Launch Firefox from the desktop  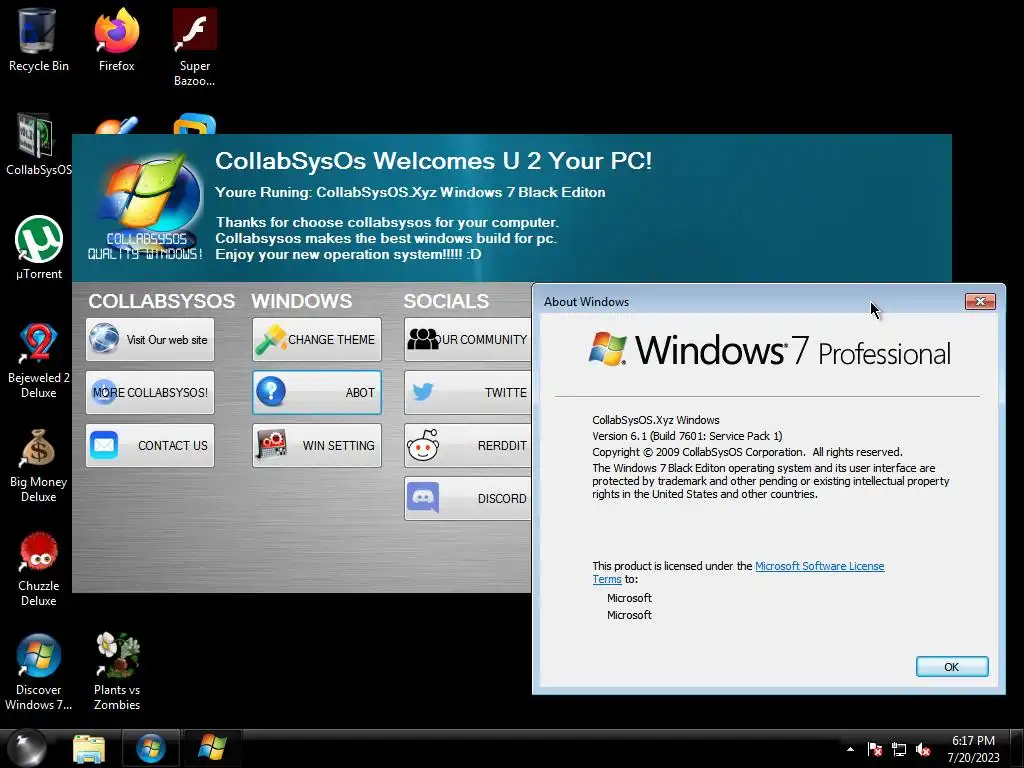pyautogui.click(x=116, y=40)
